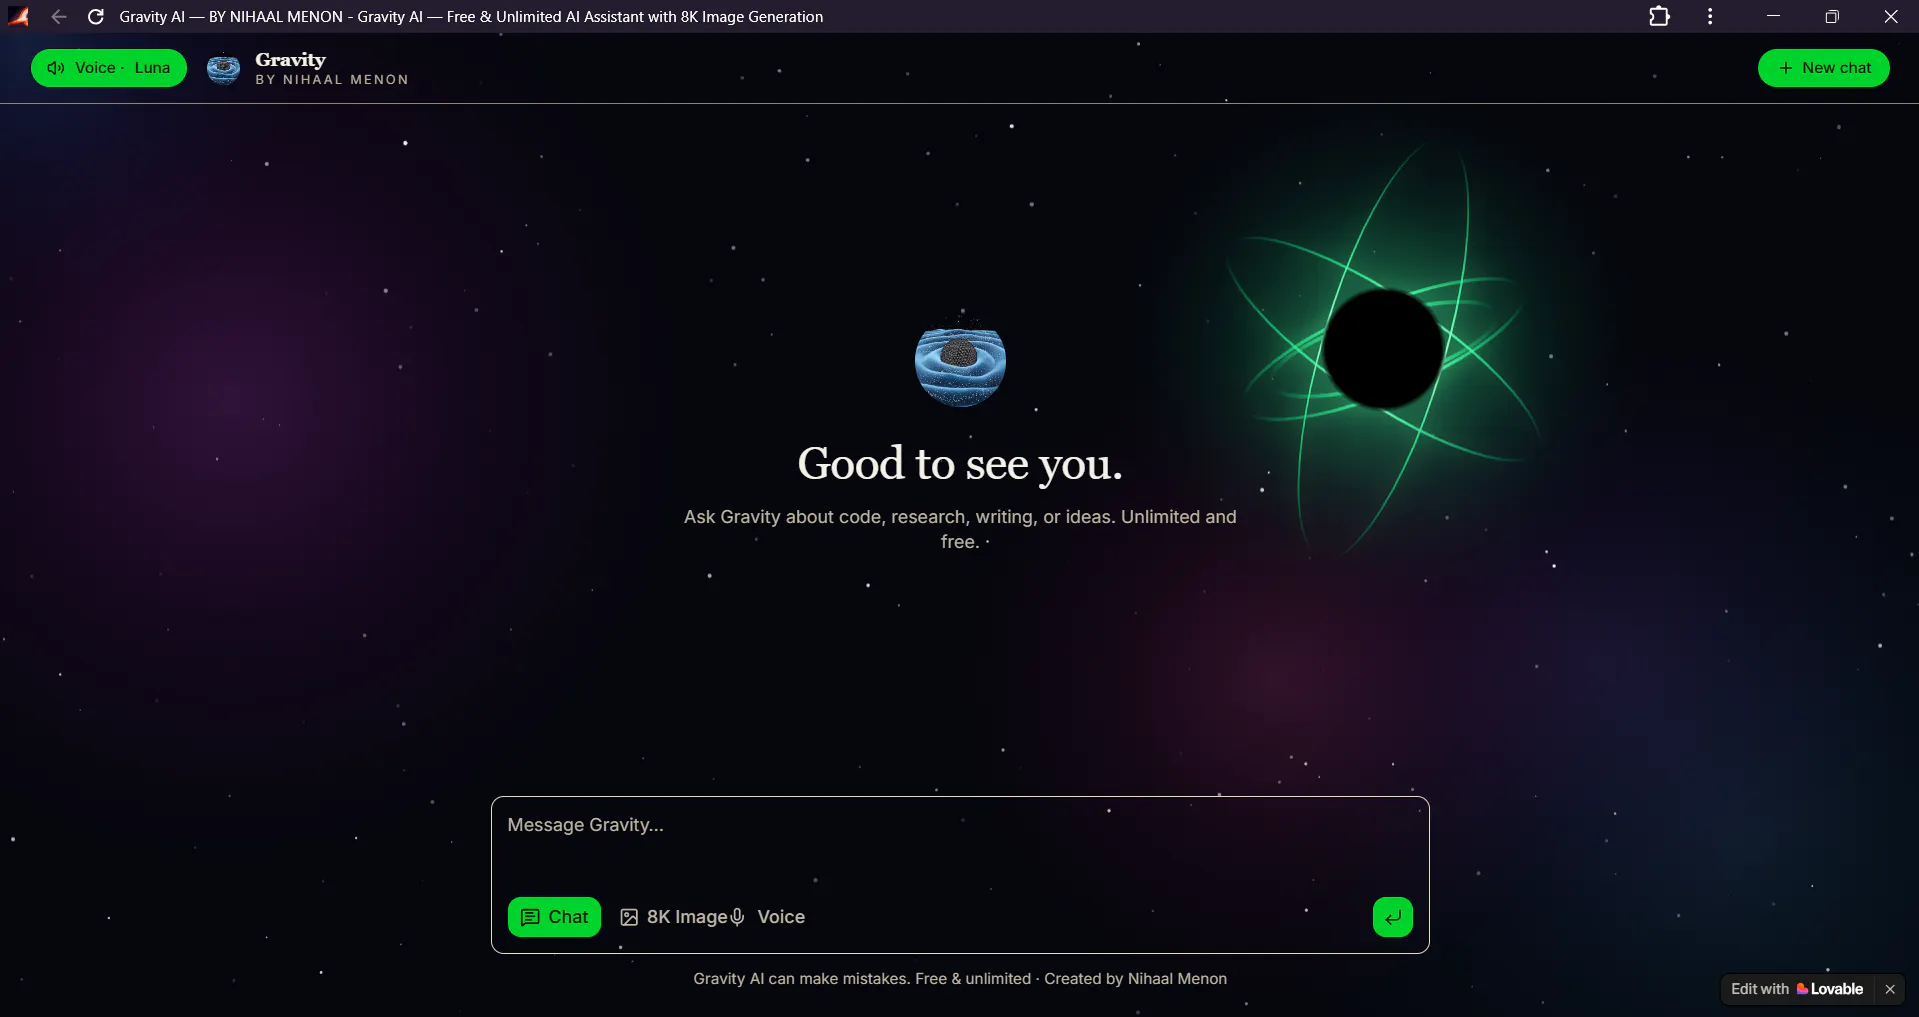Viewport: 1919px width, 1017px height.
Task: Minimize the browser window
Action: pos(1773,17)
